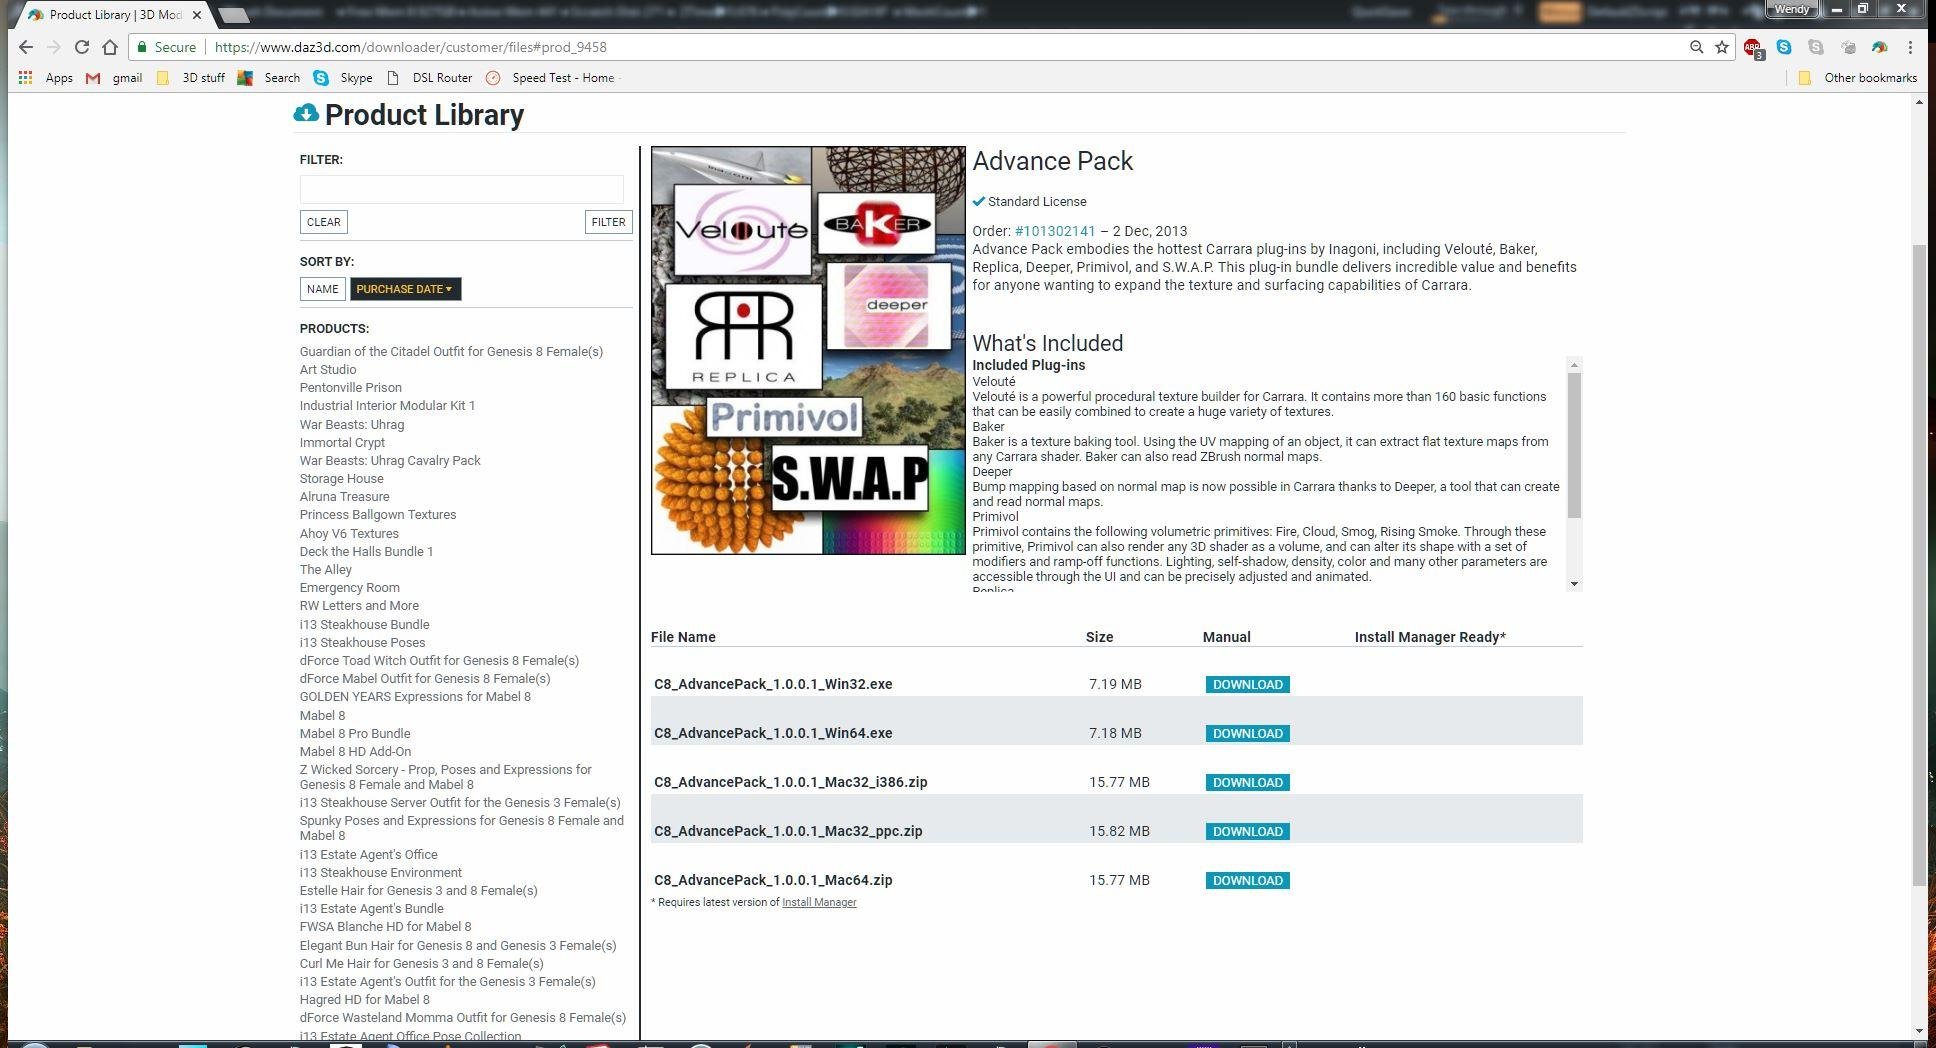Select i13 Estate Agent's Office
The height and width of the screenshot is (1048, 1936).
369,855
